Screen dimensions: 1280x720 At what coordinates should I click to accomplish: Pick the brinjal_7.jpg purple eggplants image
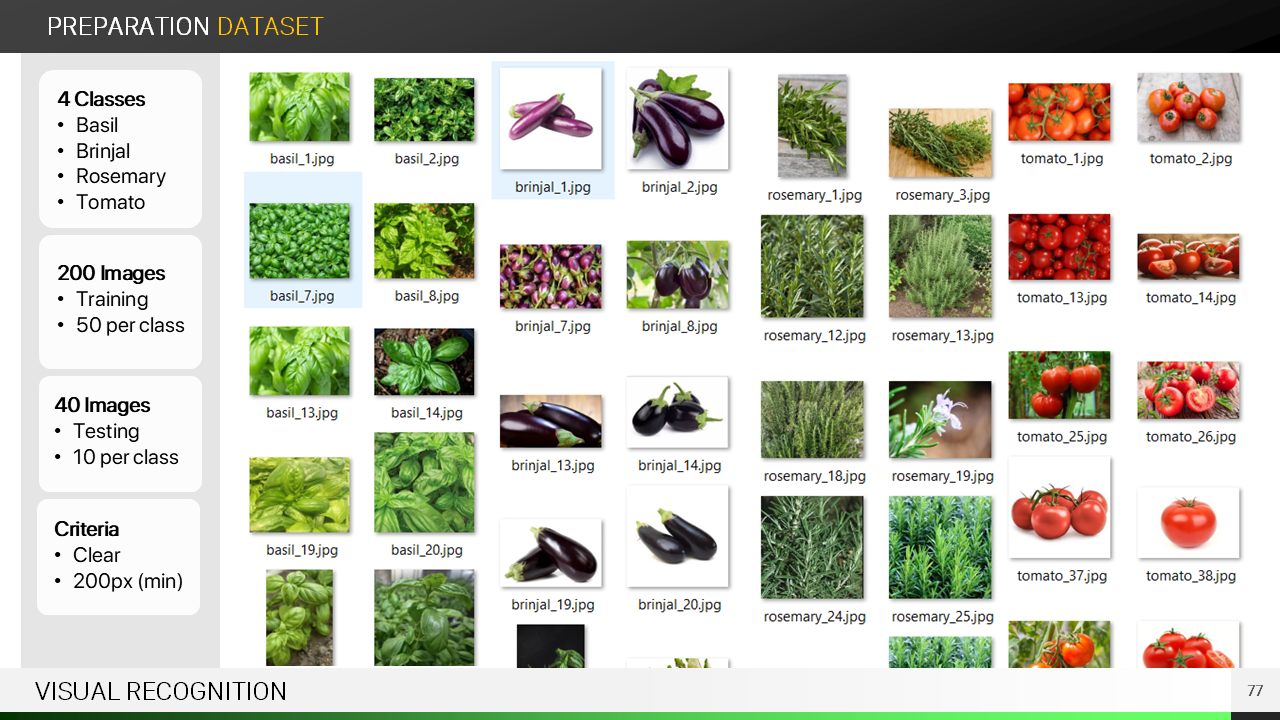point(551,276)
